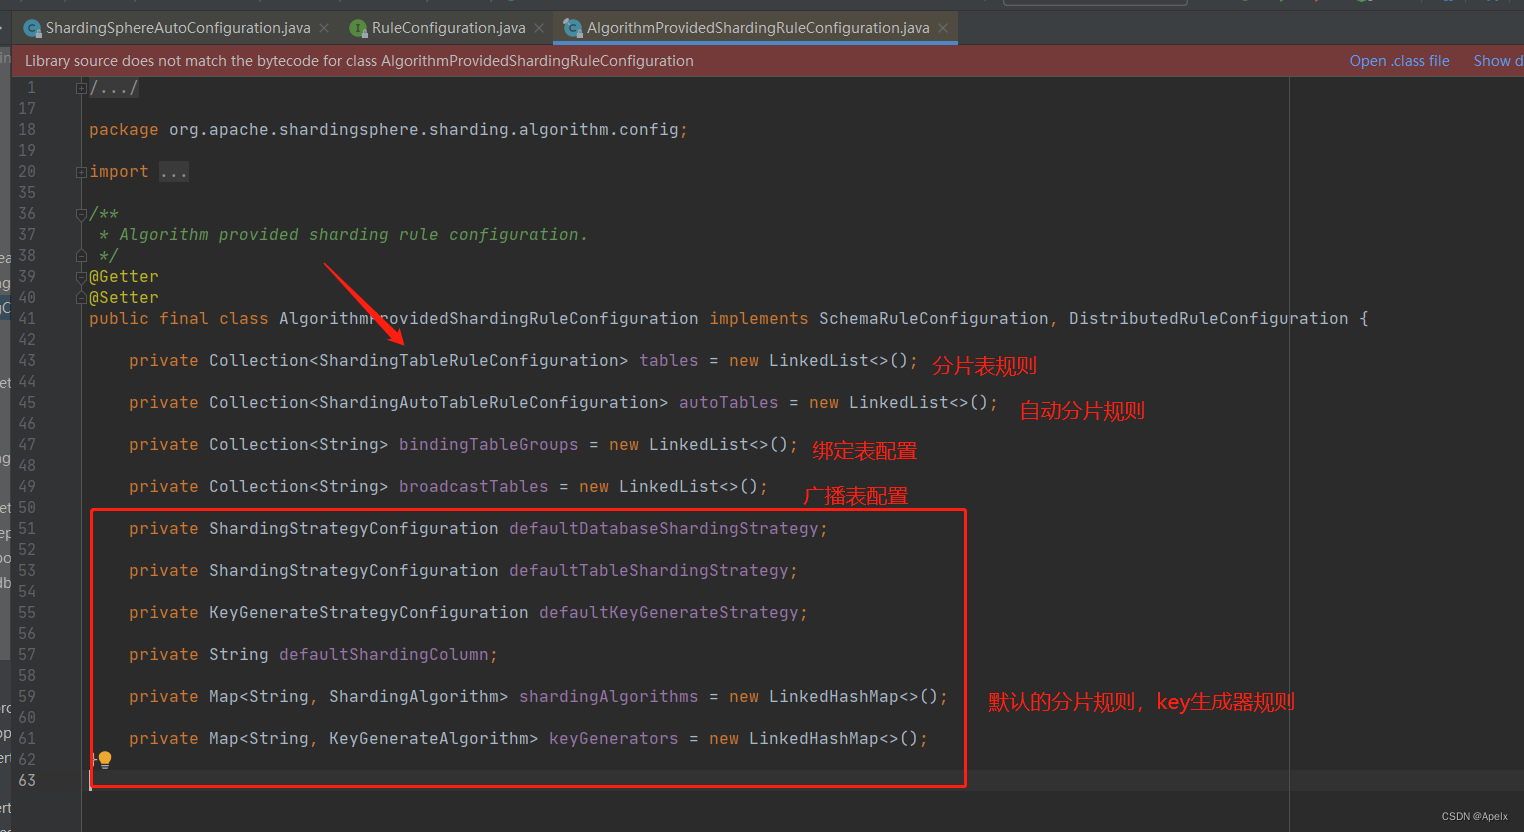1524x832 pixels.
Task: Click interface icon on RuleConfiguration tab
Action: pos(358,28)
